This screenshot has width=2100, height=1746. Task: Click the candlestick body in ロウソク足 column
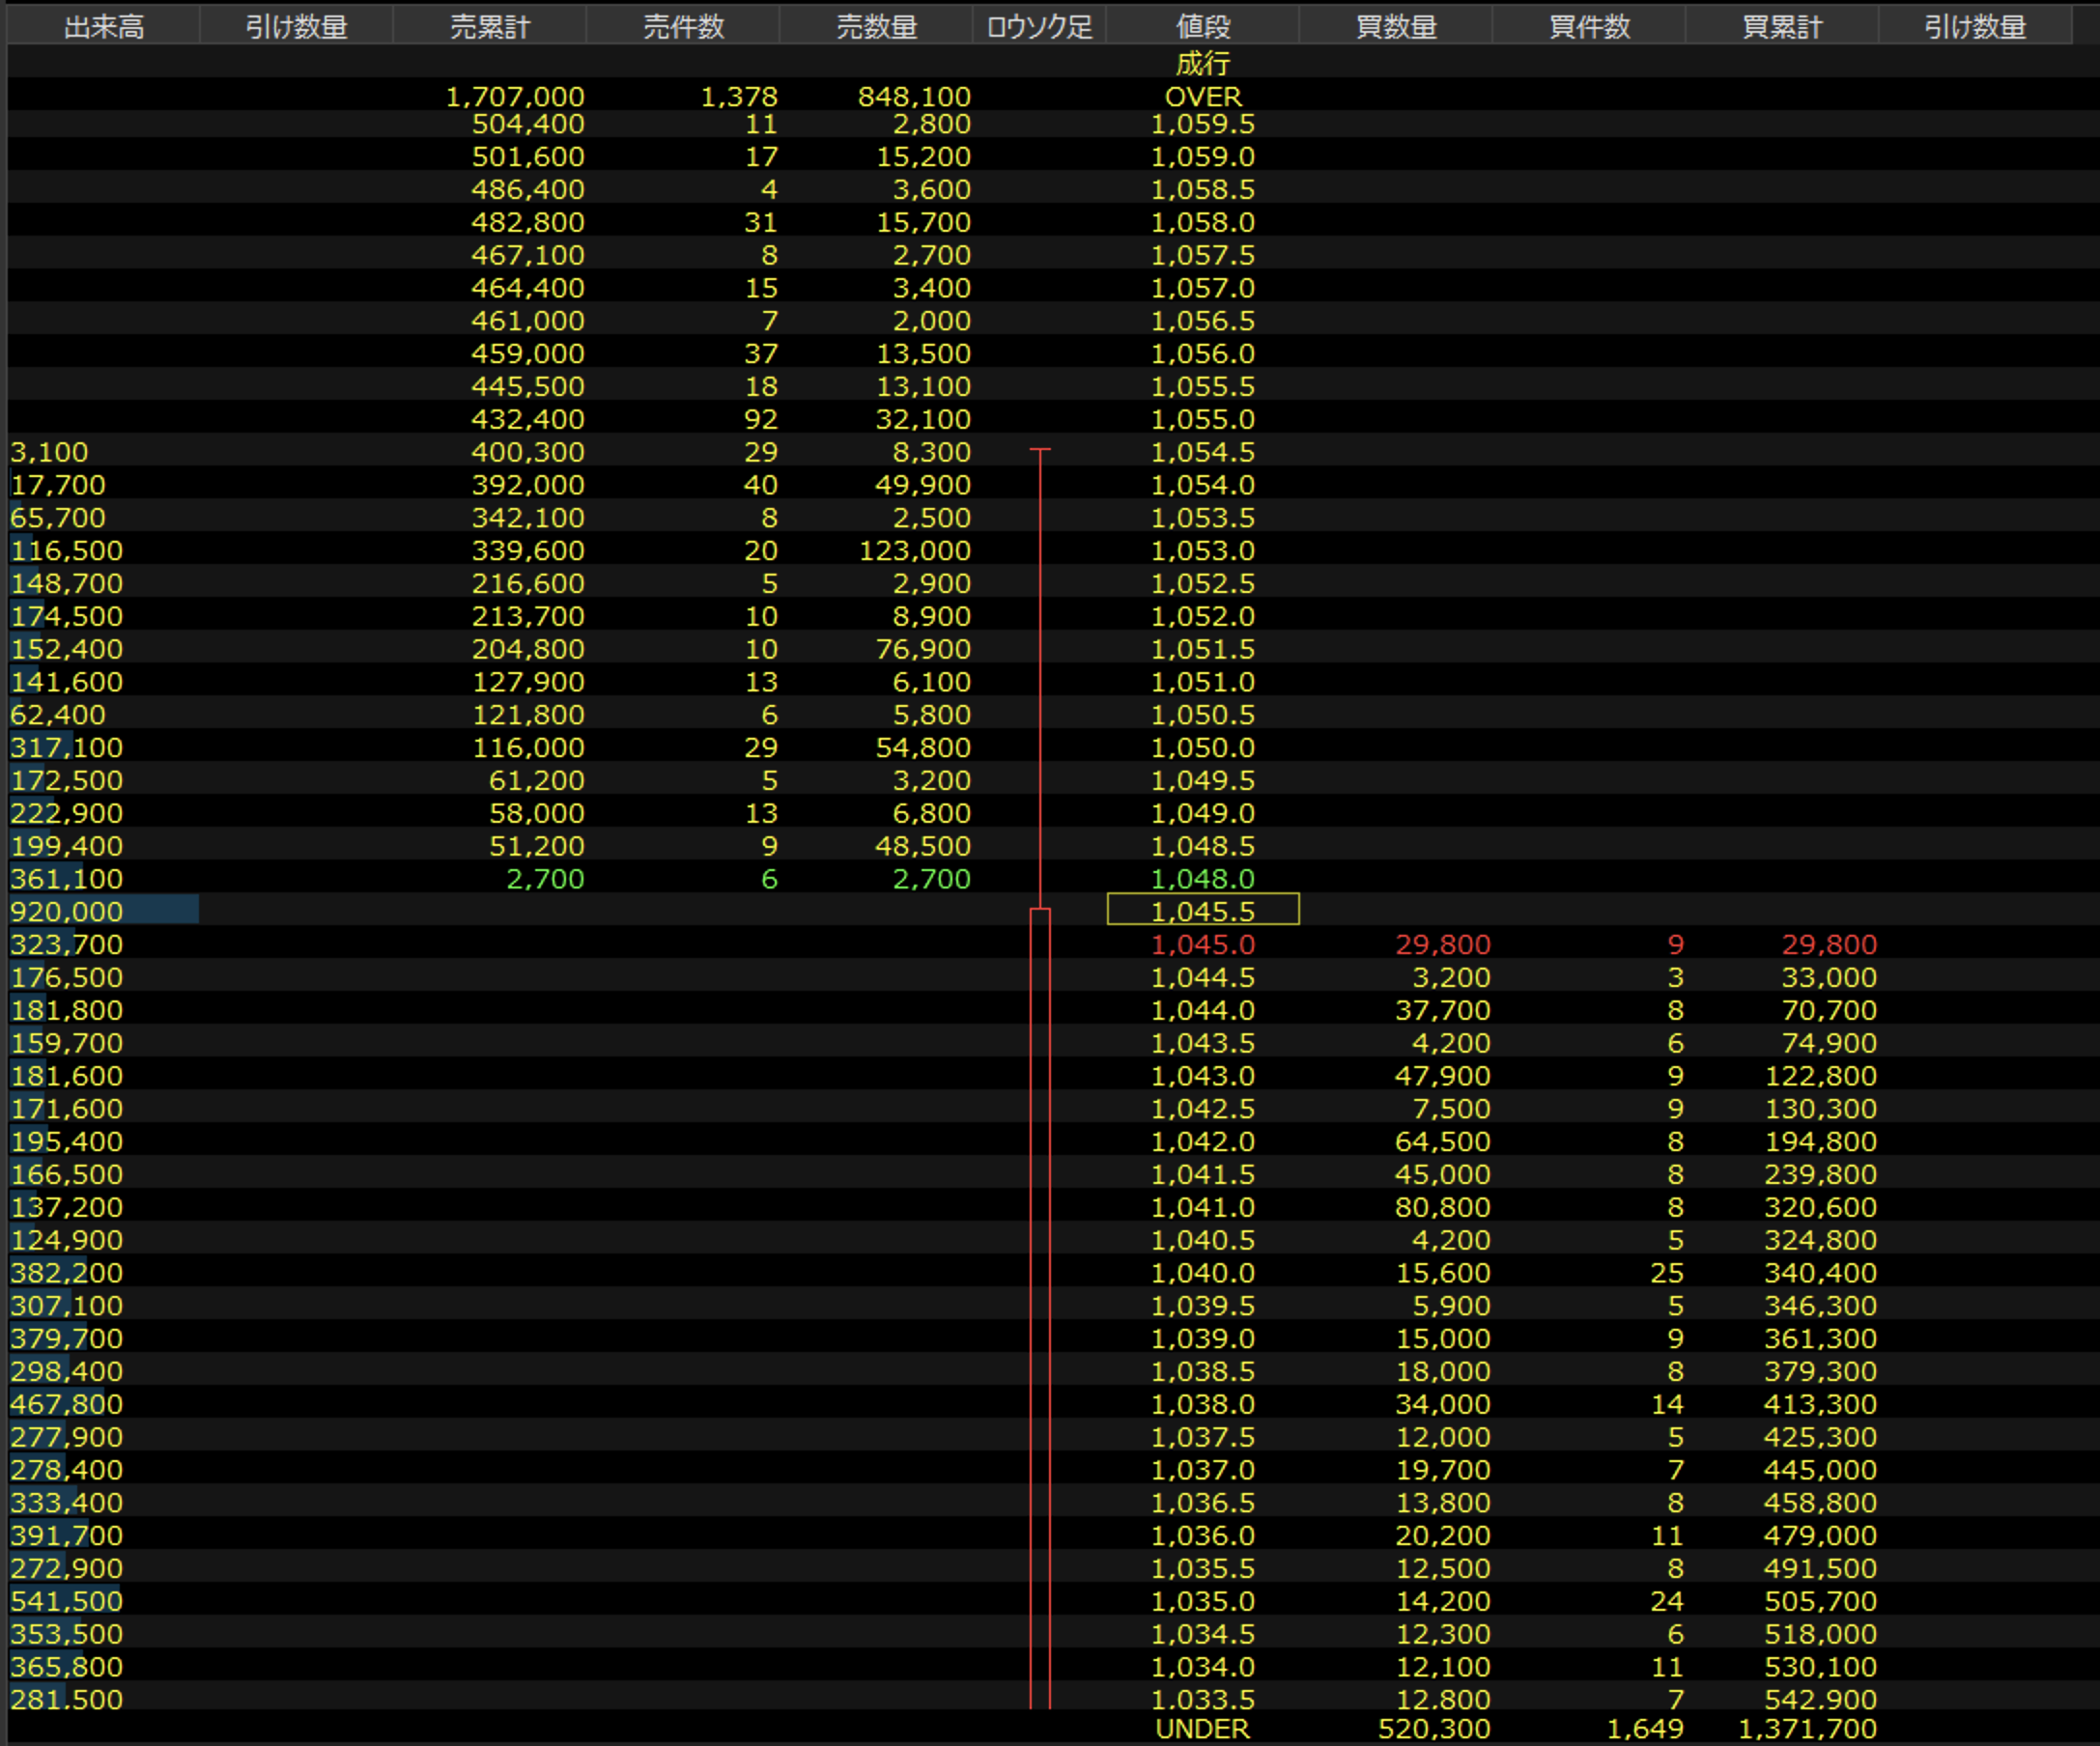(x=1040, y=1300)
